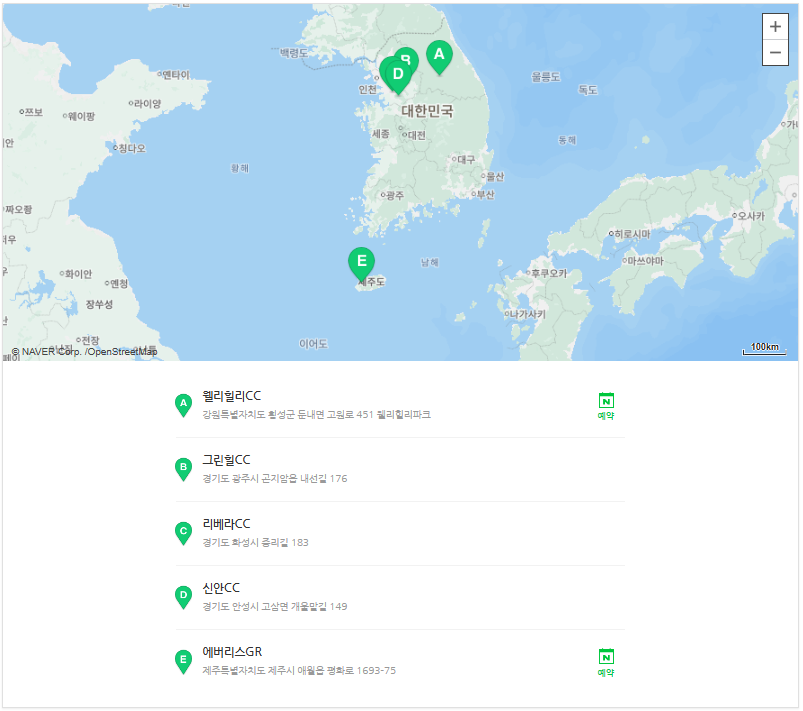Open the 그린힐CC listing title

pyautogui.click(x=226, y=460)
